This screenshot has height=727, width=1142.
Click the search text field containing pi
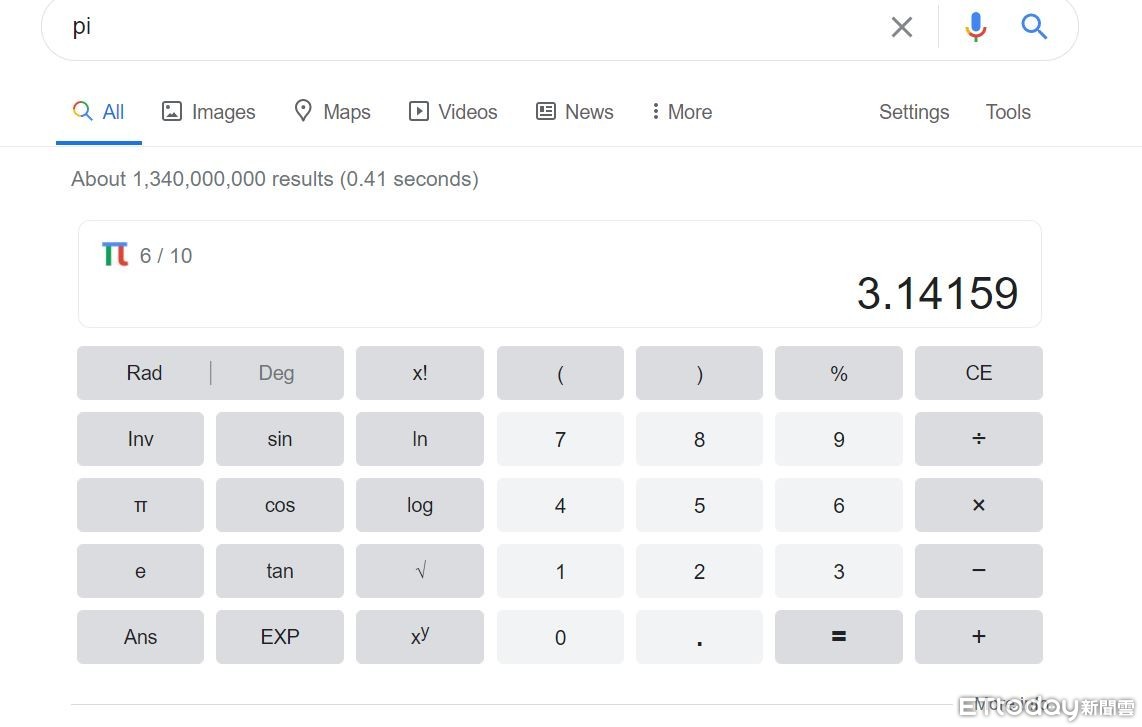coord(450,27)
